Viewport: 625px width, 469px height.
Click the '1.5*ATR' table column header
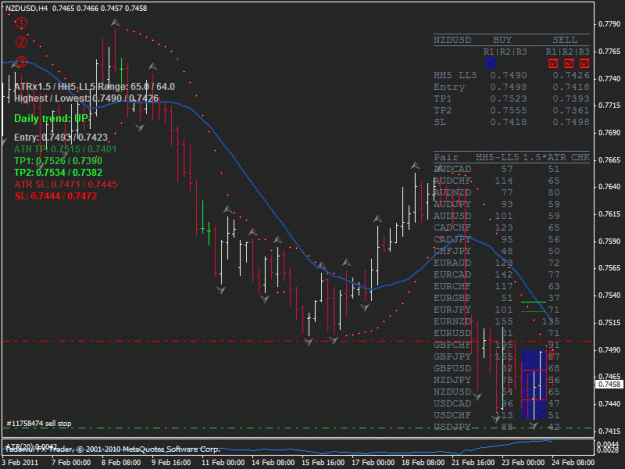(544, 157)
